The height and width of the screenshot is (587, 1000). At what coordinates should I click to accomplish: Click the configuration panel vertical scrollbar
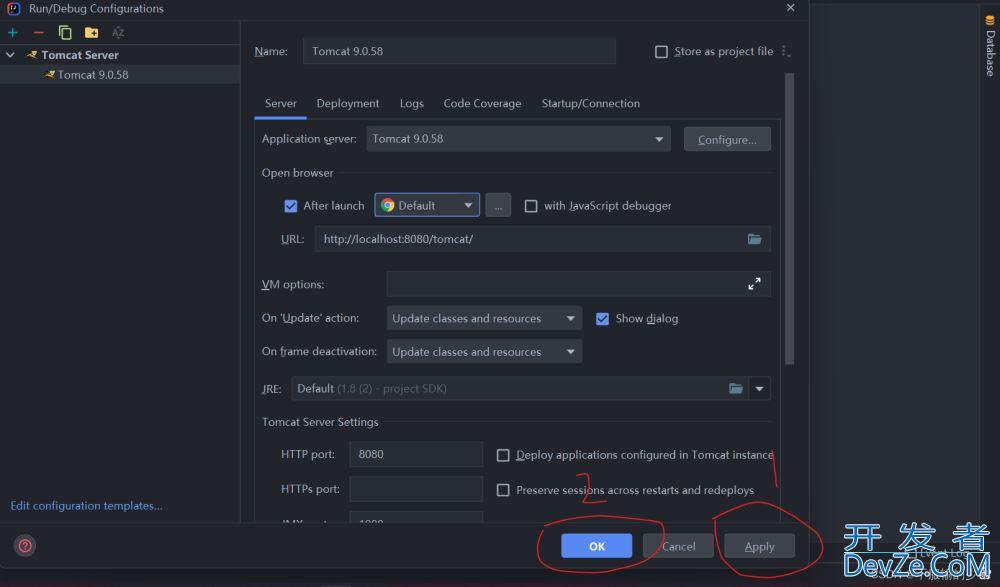790,219
